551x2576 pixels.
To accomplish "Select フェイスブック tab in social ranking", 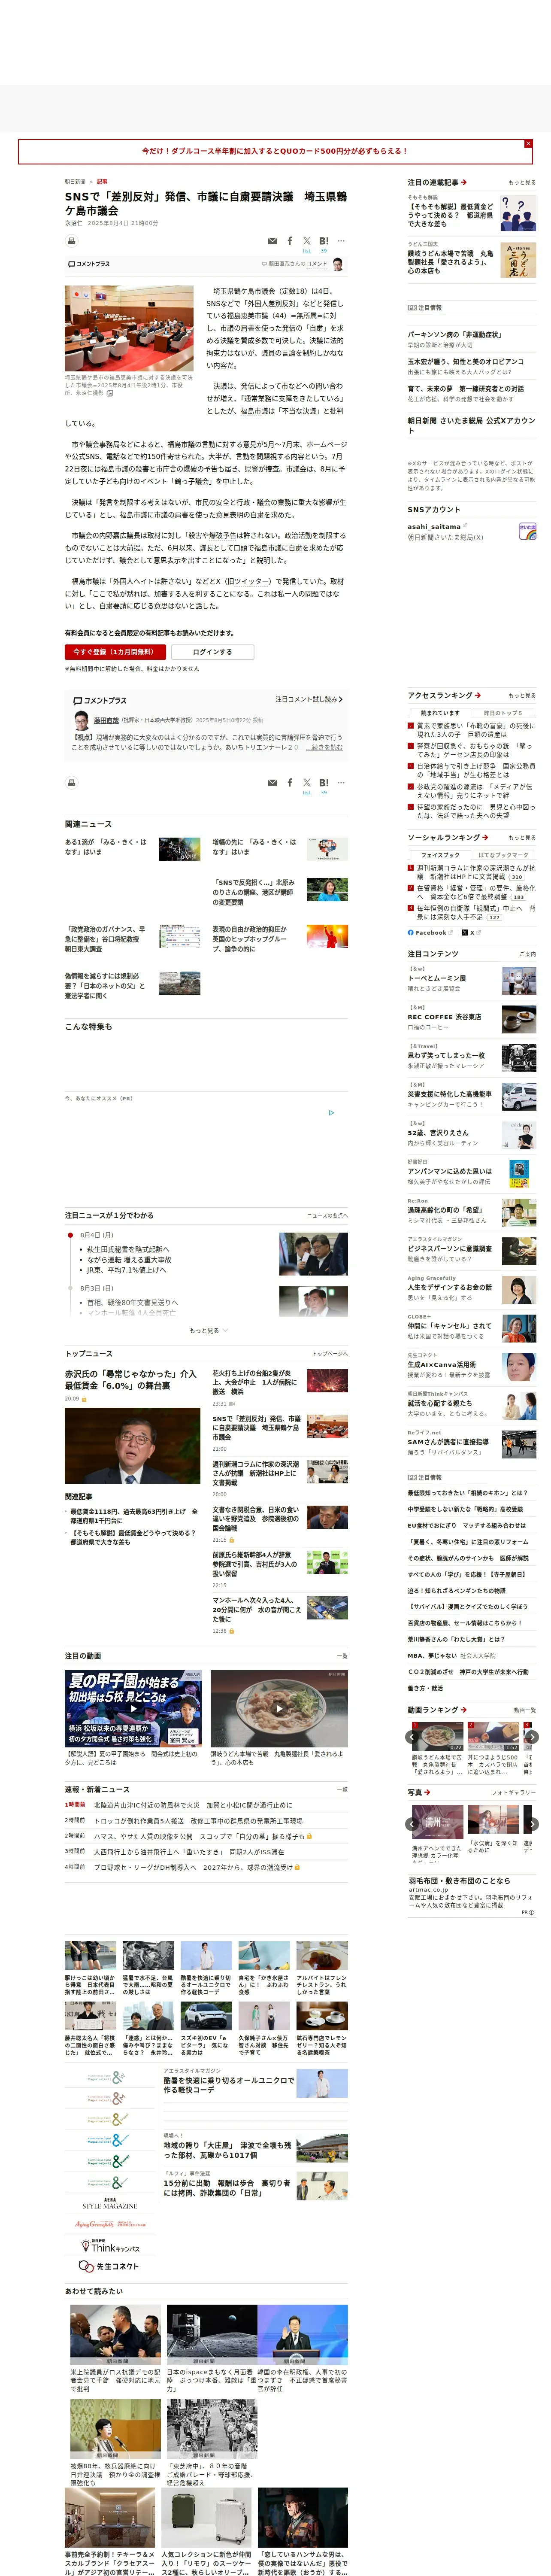I will pyautogui.click(x=440, y=855).
